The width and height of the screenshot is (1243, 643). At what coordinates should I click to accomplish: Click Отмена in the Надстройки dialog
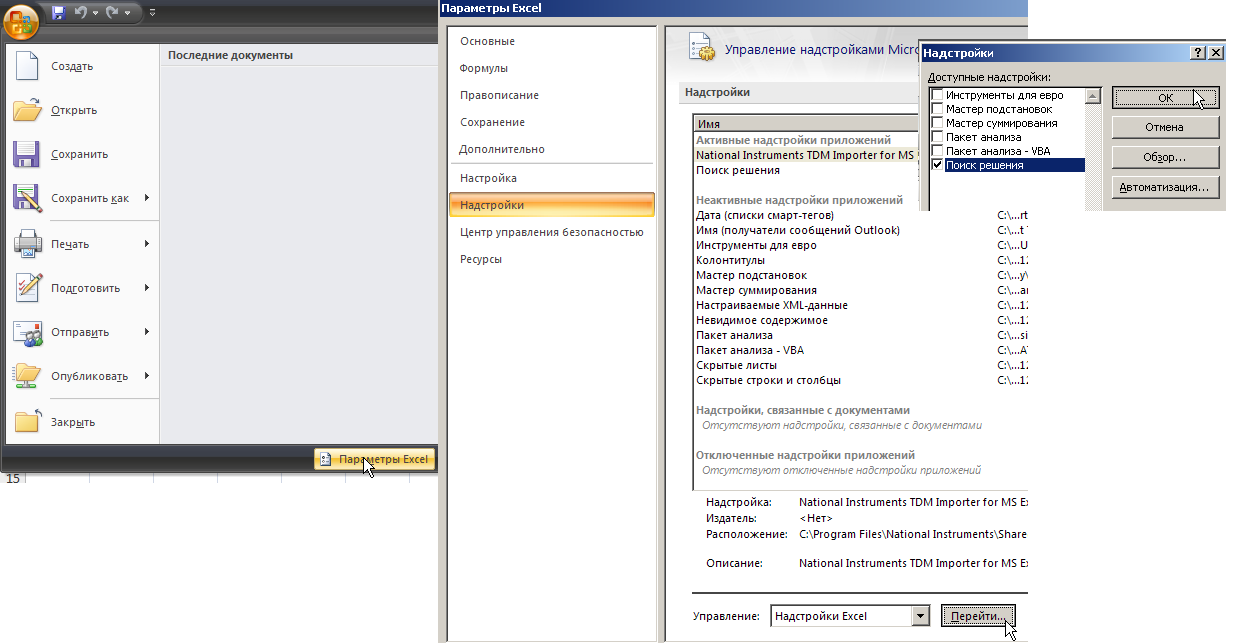point(1165,127)
